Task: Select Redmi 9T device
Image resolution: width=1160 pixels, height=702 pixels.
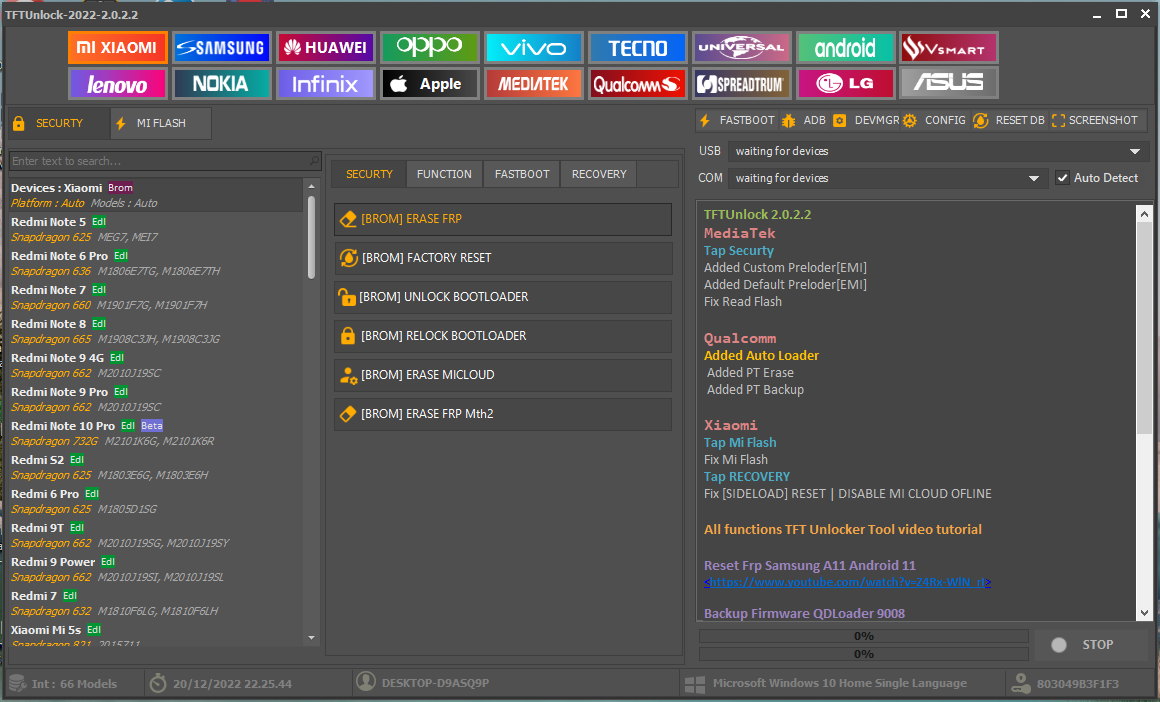Action: click(x=156, y=536)
